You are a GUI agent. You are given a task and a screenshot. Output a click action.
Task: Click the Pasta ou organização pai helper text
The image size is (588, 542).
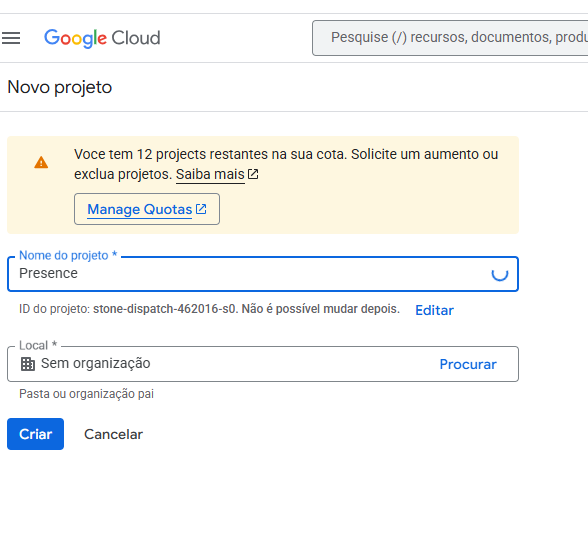86,394
